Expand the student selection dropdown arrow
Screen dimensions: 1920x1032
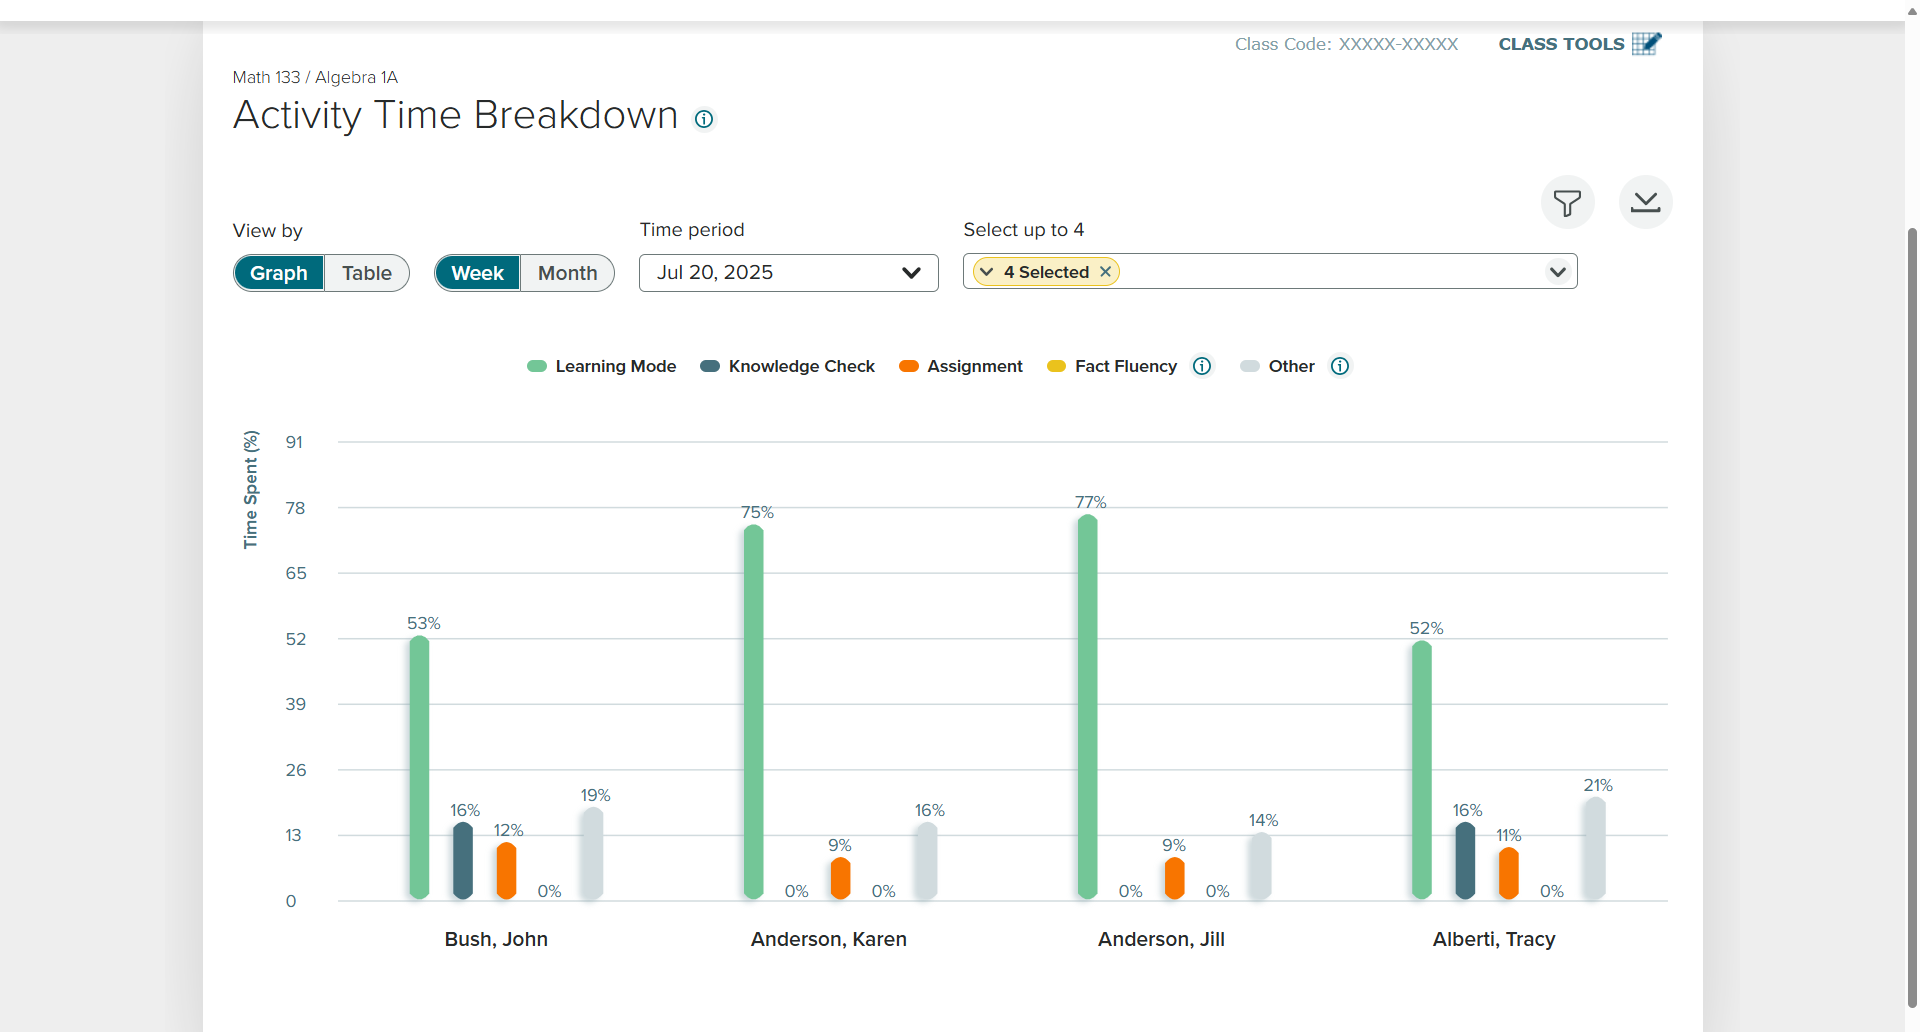point(1557,272)
